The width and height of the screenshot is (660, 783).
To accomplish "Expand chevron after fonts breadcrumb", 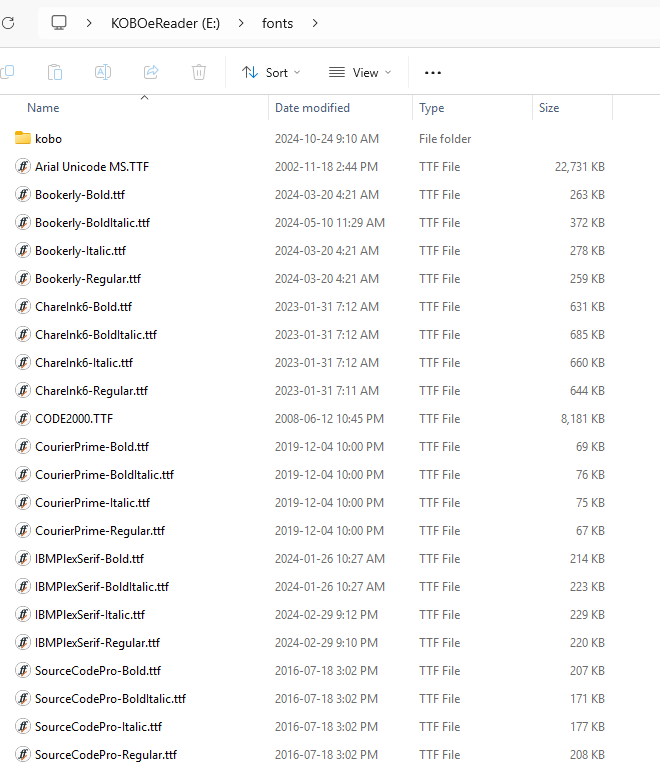I will [315, 23].
